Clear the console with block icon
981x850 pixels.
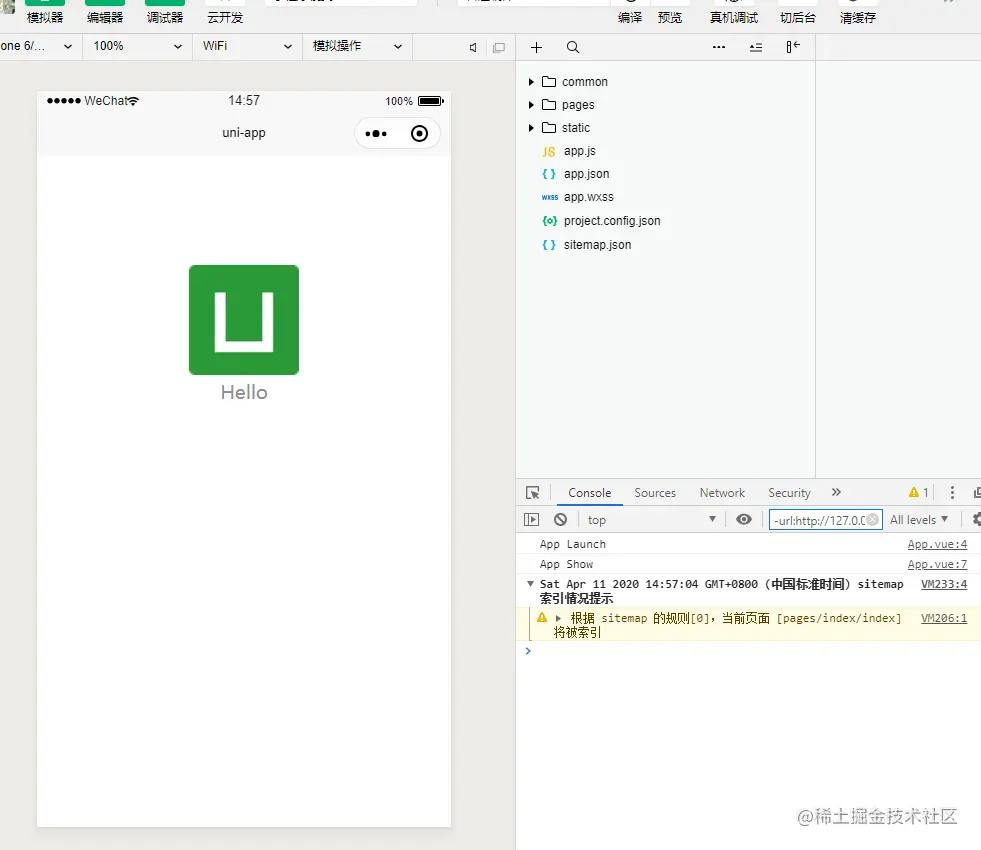[x=561, y=520]
